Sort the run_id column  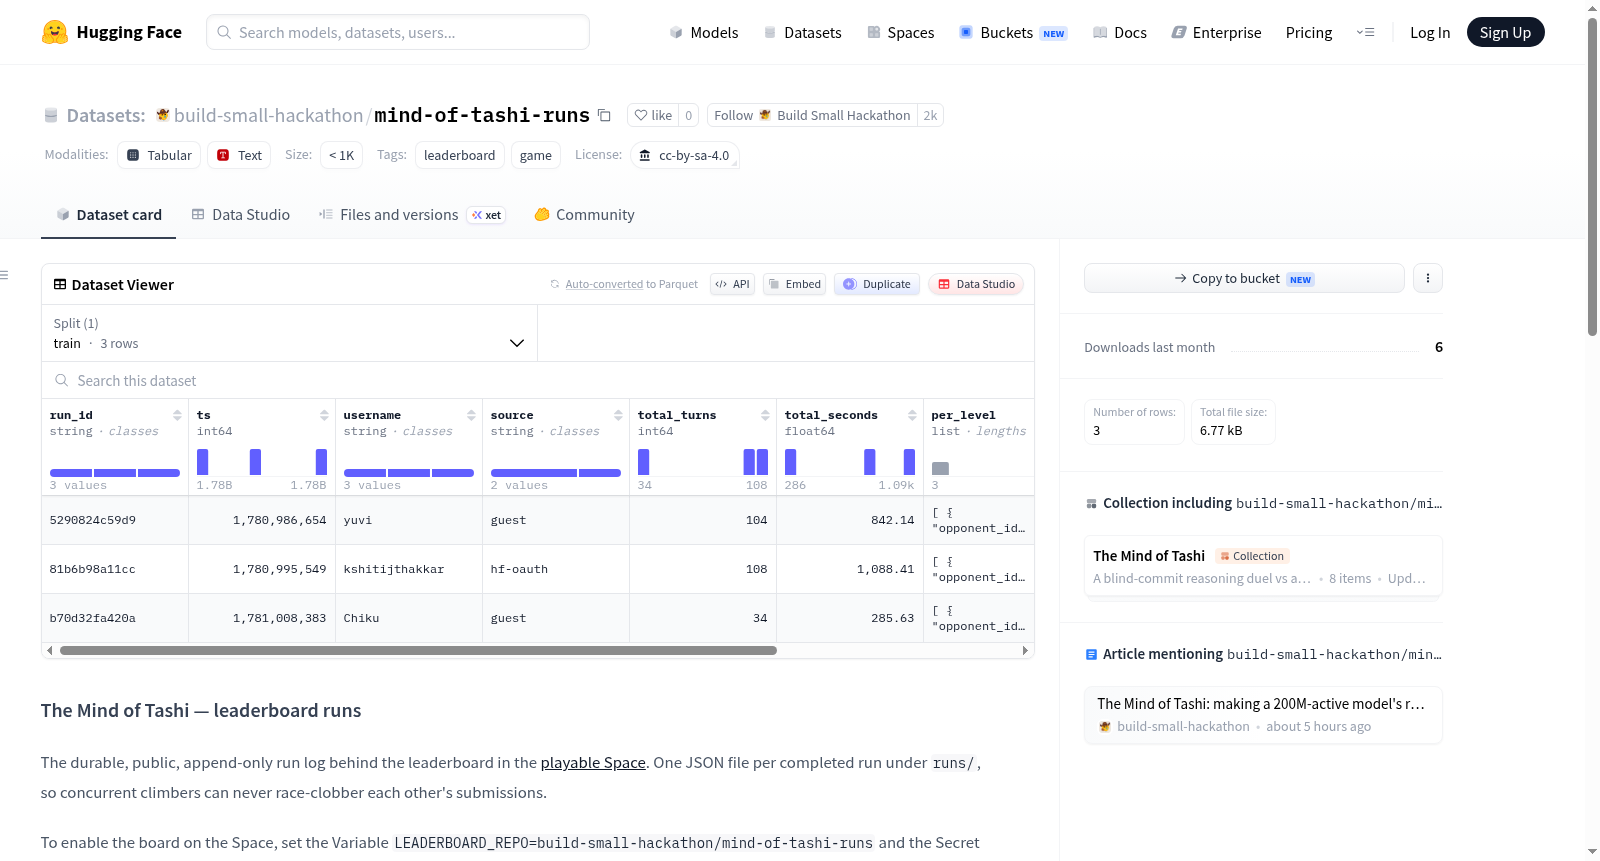[x=177, y=415]
